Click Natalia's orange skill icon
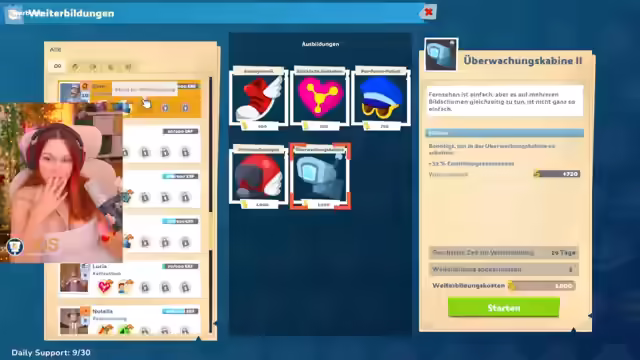Screen dimensions: 640x360 click(105, 329)
